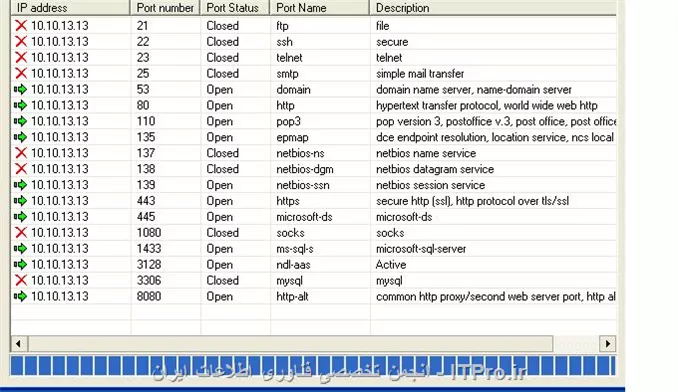Click 'netbios session service' description
Viewport: 678px width, 392px height.
click(430, 185)
